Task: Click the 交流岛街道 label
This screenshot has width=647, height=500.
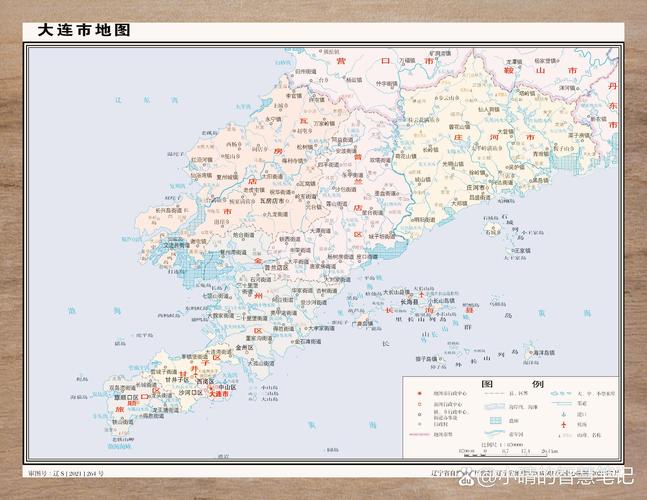Action: pyautogui.click(x=176, y=245)
